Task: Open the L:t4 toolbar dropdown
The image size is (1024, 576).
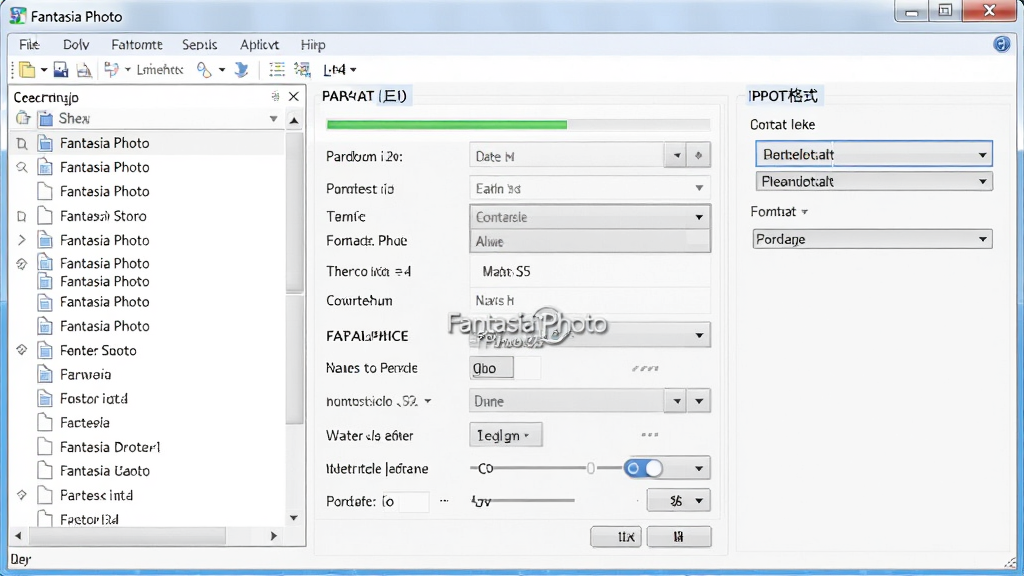Action: (x=353, y=69)
